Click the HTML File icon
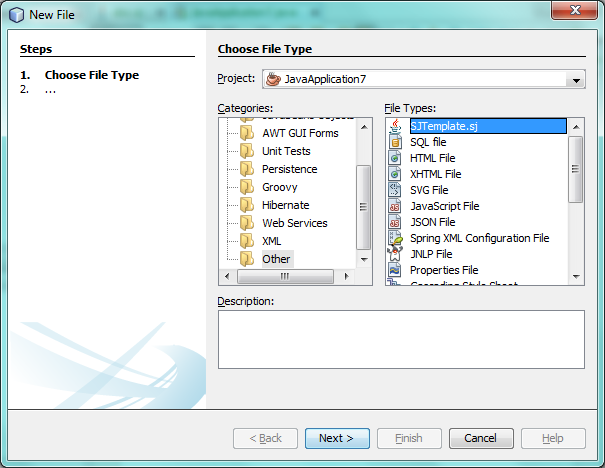The height and width of the screenshot is (468, 605). 395,158
